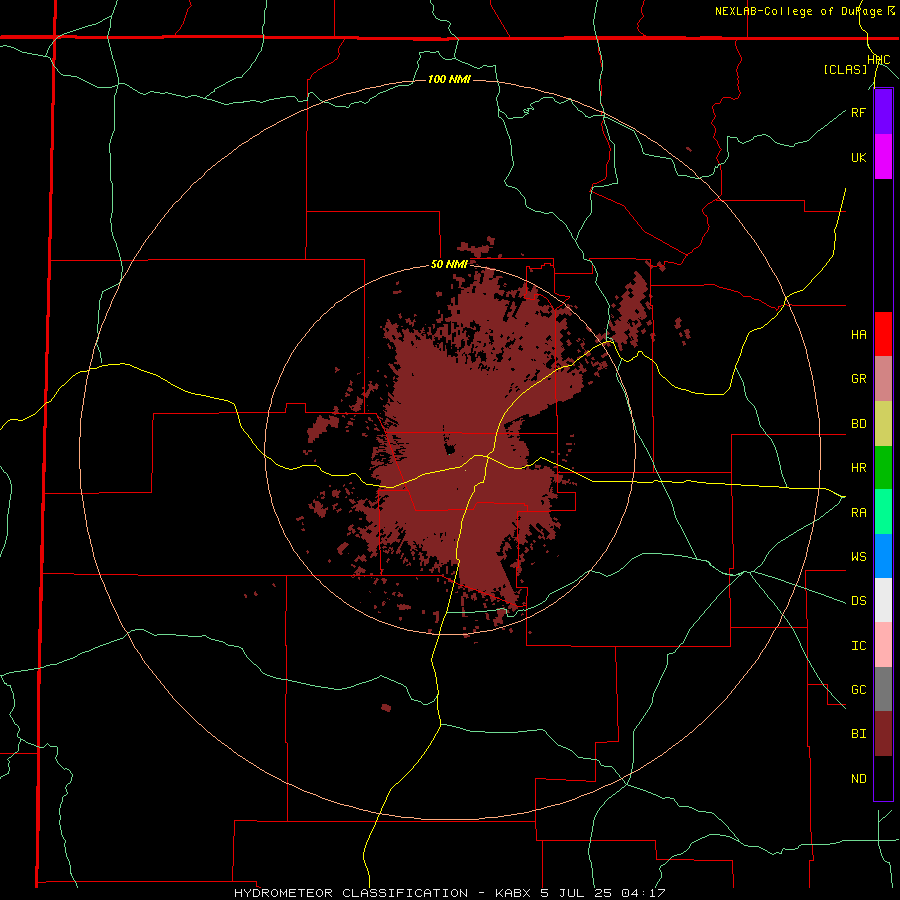Select the BI legend label

coord(858,734)
